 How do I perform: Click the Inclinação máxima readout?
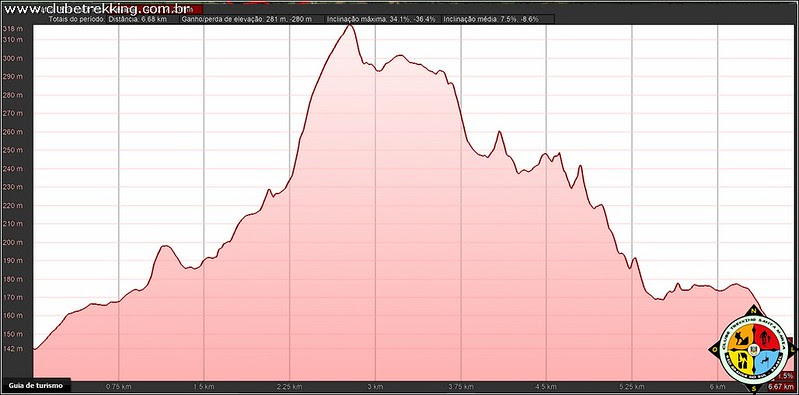point(382,19)
